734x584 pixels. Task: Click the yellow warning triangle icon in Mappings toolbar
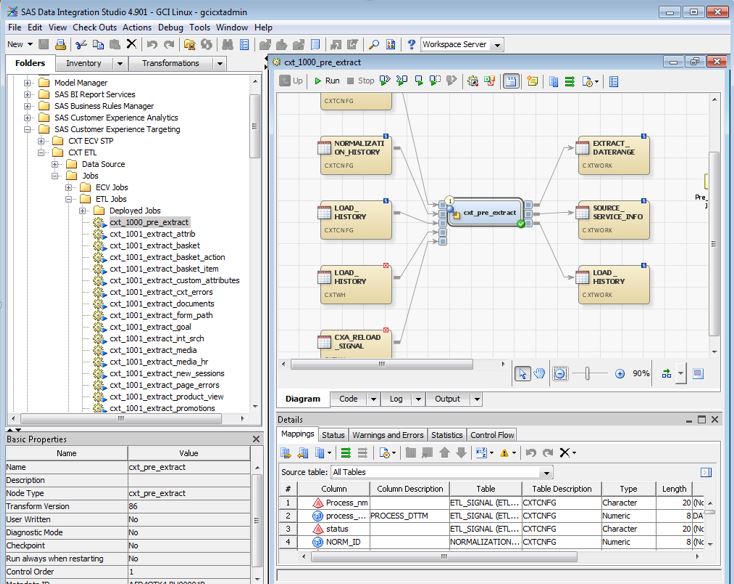[504, 453]
